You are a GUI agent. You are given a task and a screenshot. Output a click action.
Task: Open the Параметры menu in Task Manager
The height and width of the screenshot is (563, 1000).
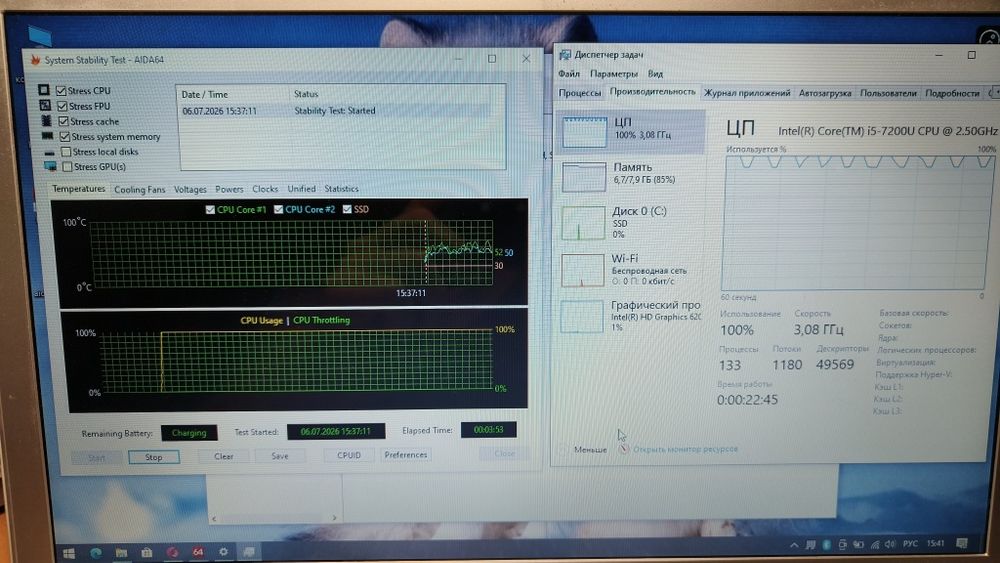614,74
